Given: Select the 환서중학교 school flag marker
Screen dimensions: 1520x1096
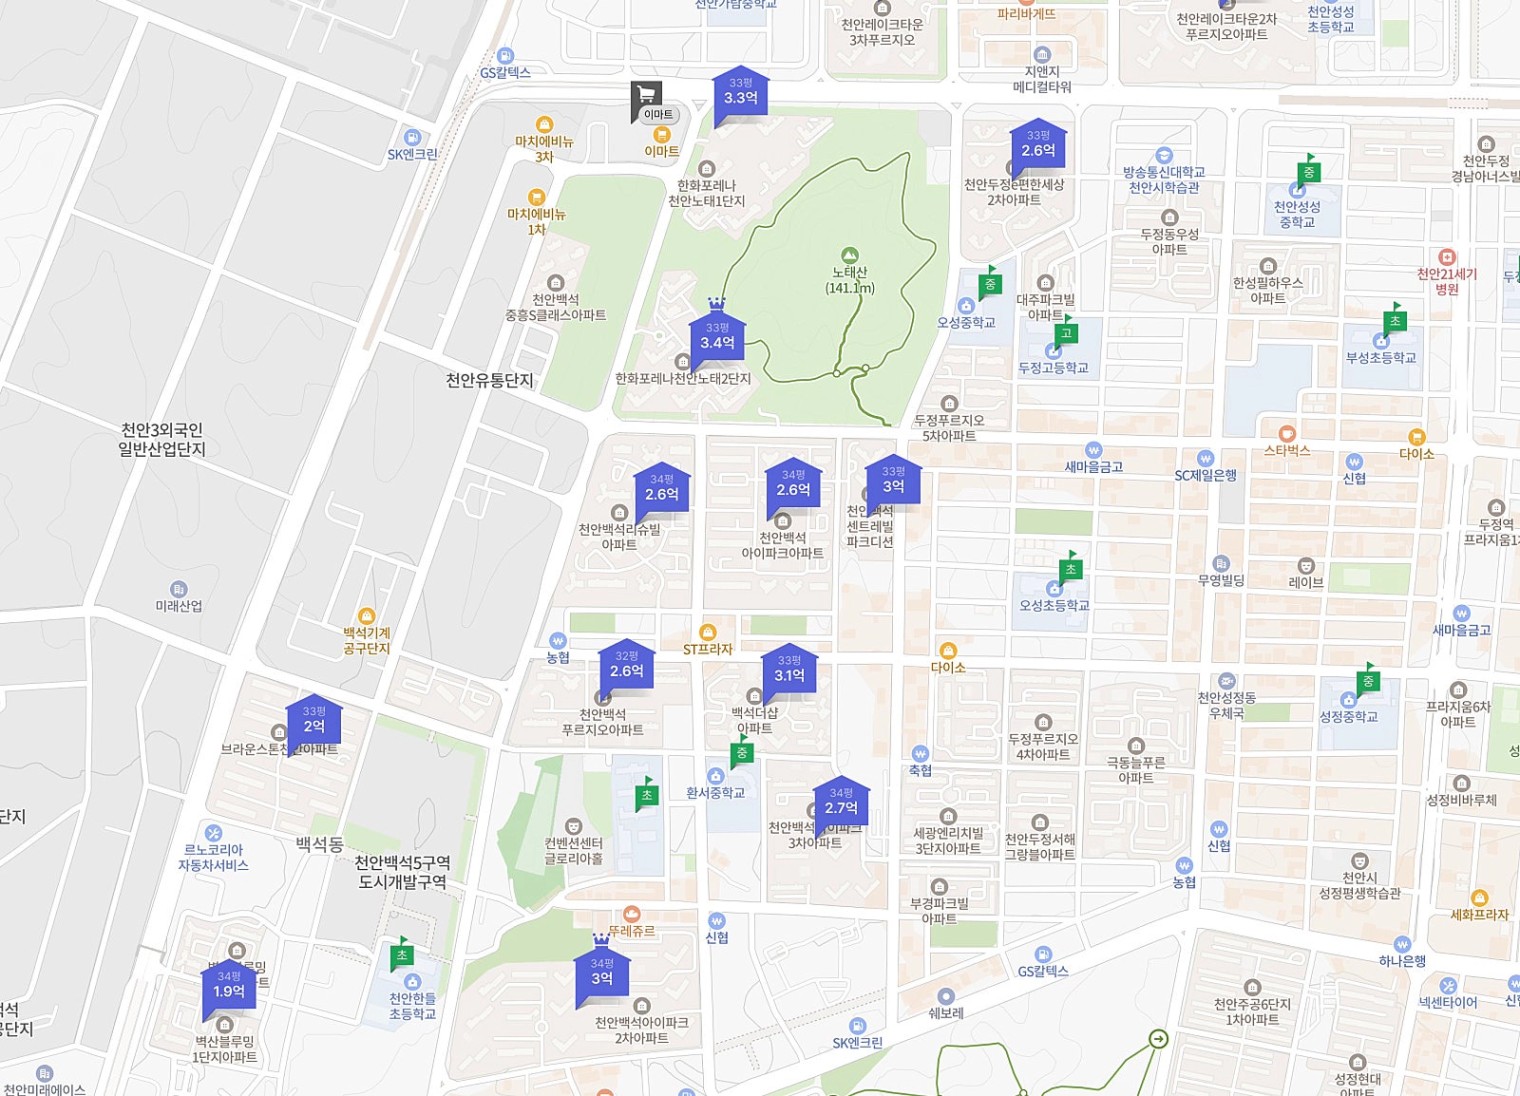Looking at the screenshot, I should [741, 752].
